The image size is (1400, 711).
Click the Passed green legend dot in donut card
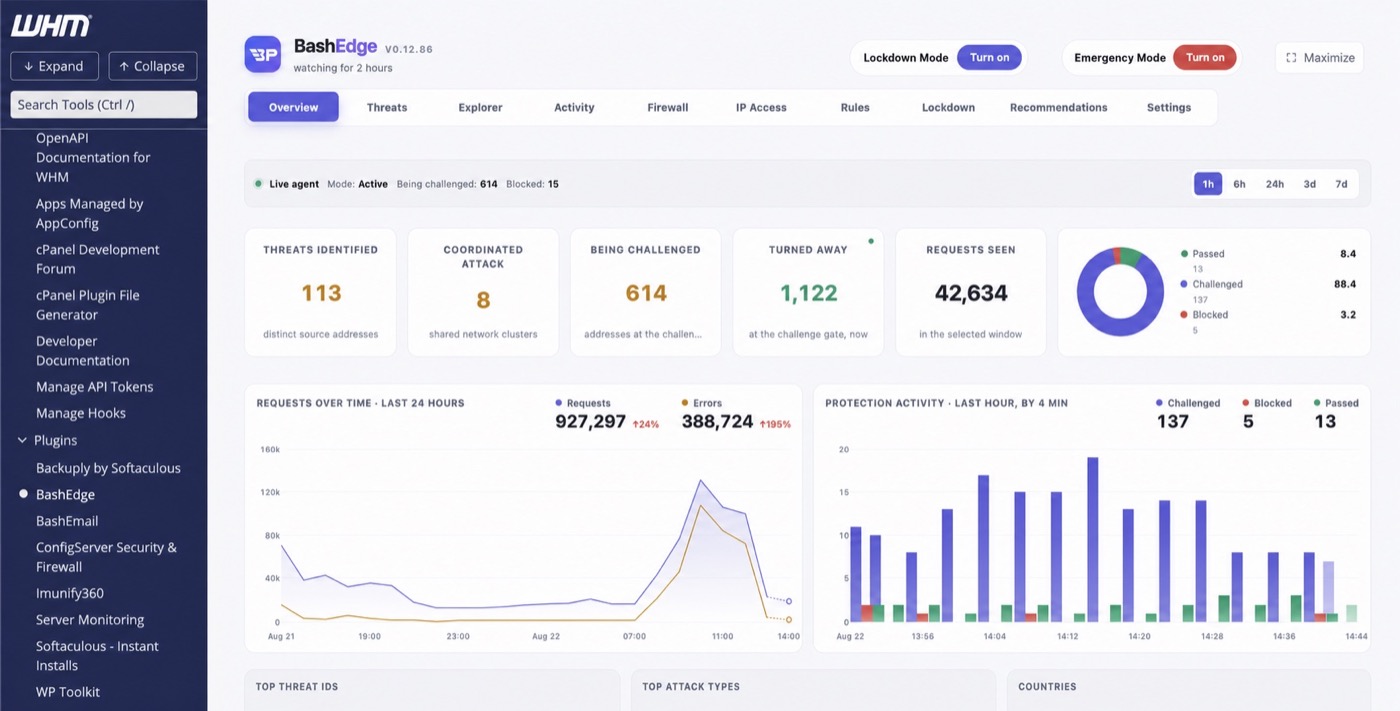1185,254
